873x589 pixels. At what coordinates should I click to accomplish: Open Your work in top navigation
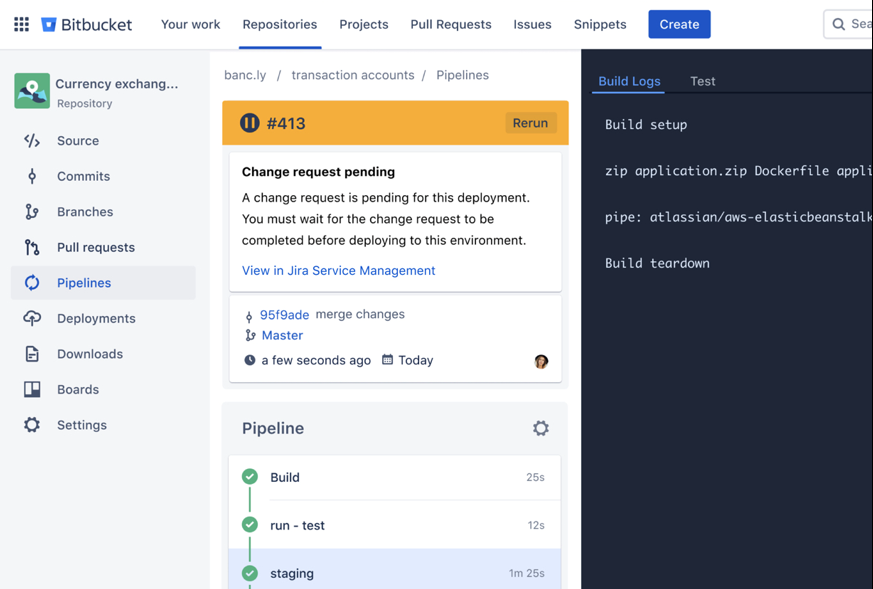pyautogui.click(x=190, y=24)
